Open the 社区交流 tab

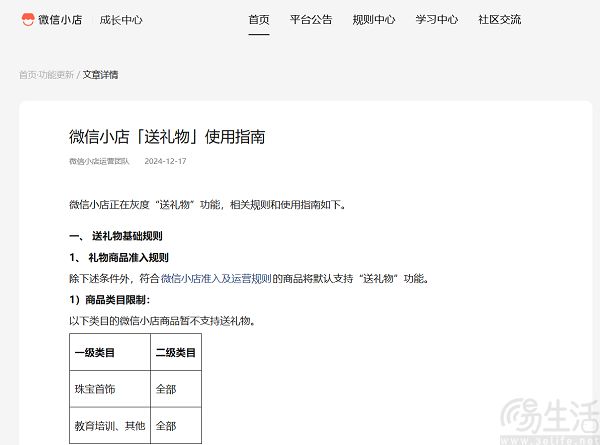click(x=499, y=20)
